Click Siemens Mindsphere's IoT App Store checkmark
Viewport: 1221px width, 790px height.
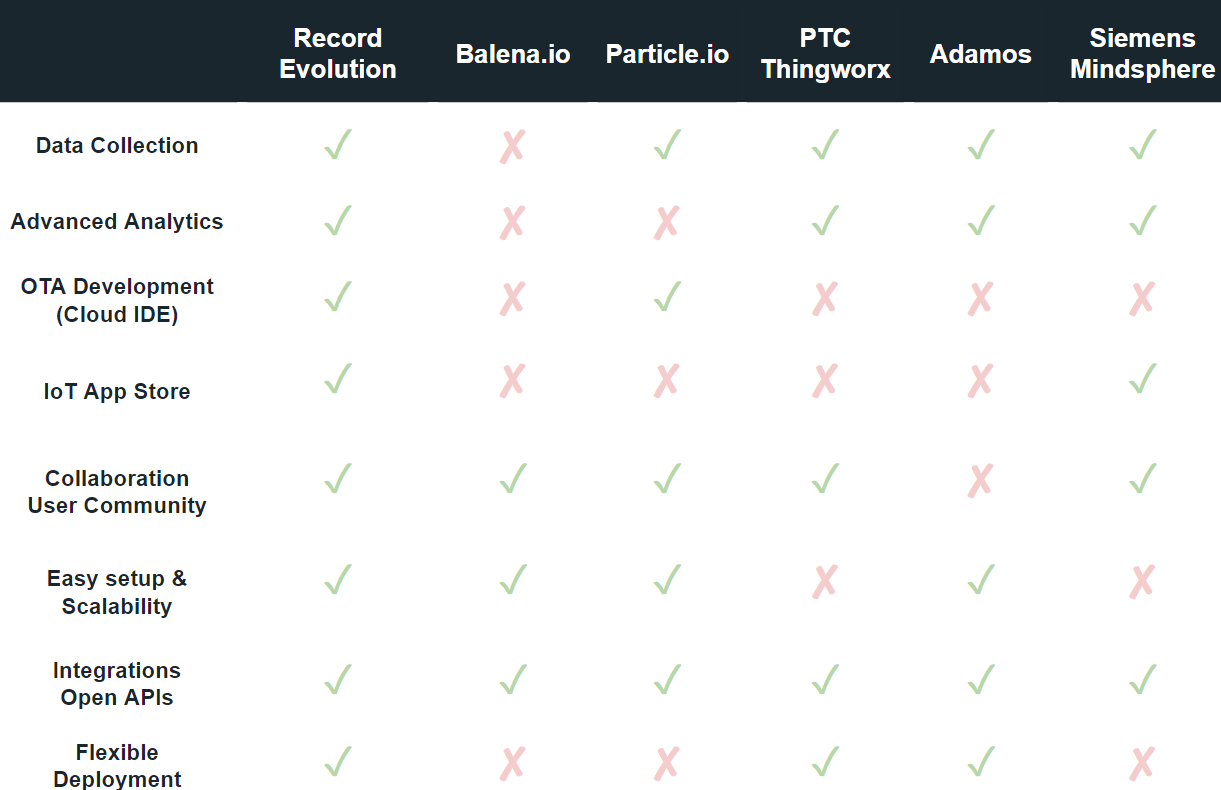tap(1142, 379)
